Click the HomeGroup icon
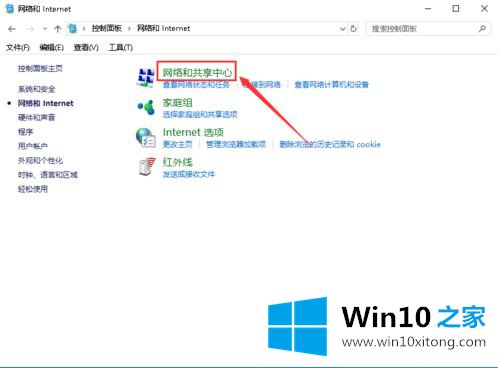The height and width of the screenshot is (368, 498). (x=146, y=107)
